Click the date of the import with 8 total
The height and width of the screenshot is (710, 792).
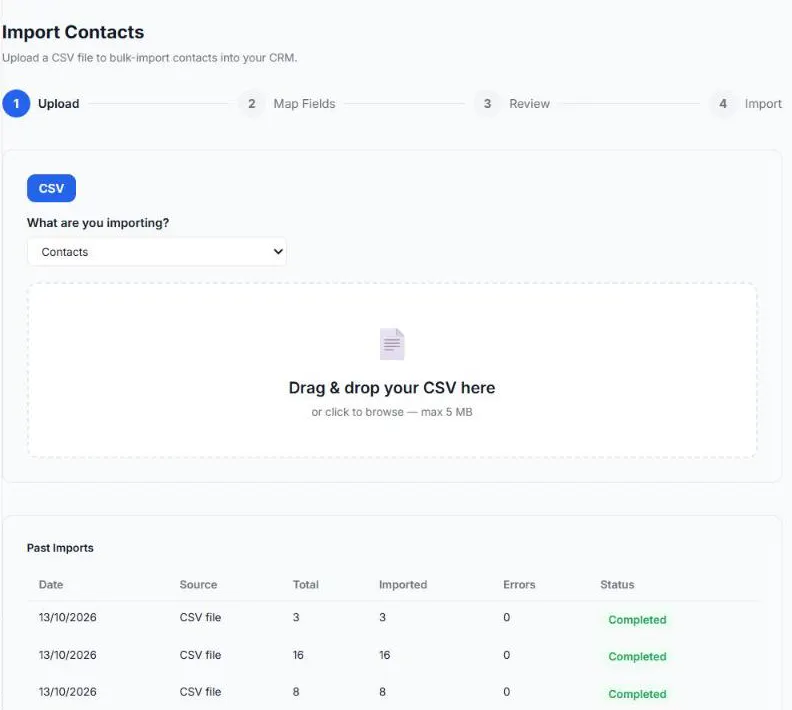pyautogui.click(x=68, y=692)
